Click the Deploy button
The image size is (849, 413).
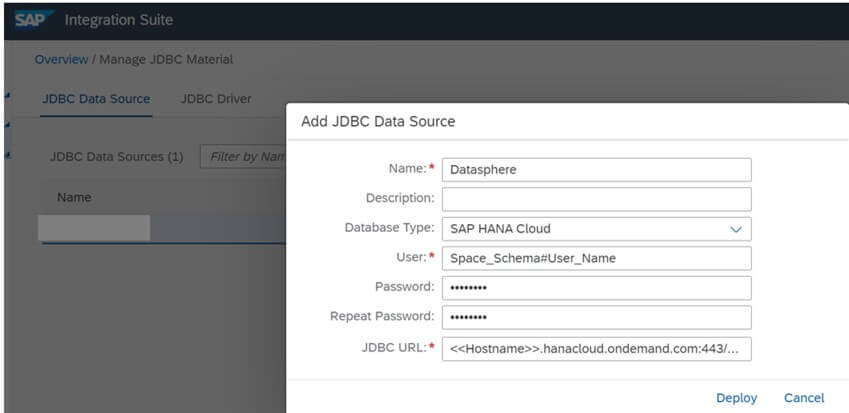736,398
